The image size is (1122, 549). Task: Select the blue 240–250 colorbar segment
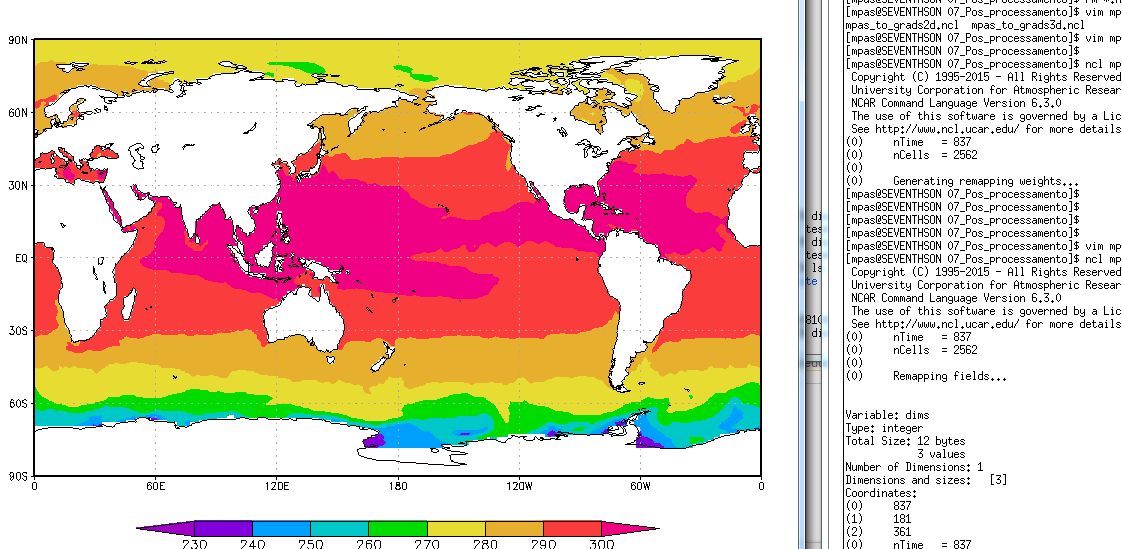coord(281,527)
